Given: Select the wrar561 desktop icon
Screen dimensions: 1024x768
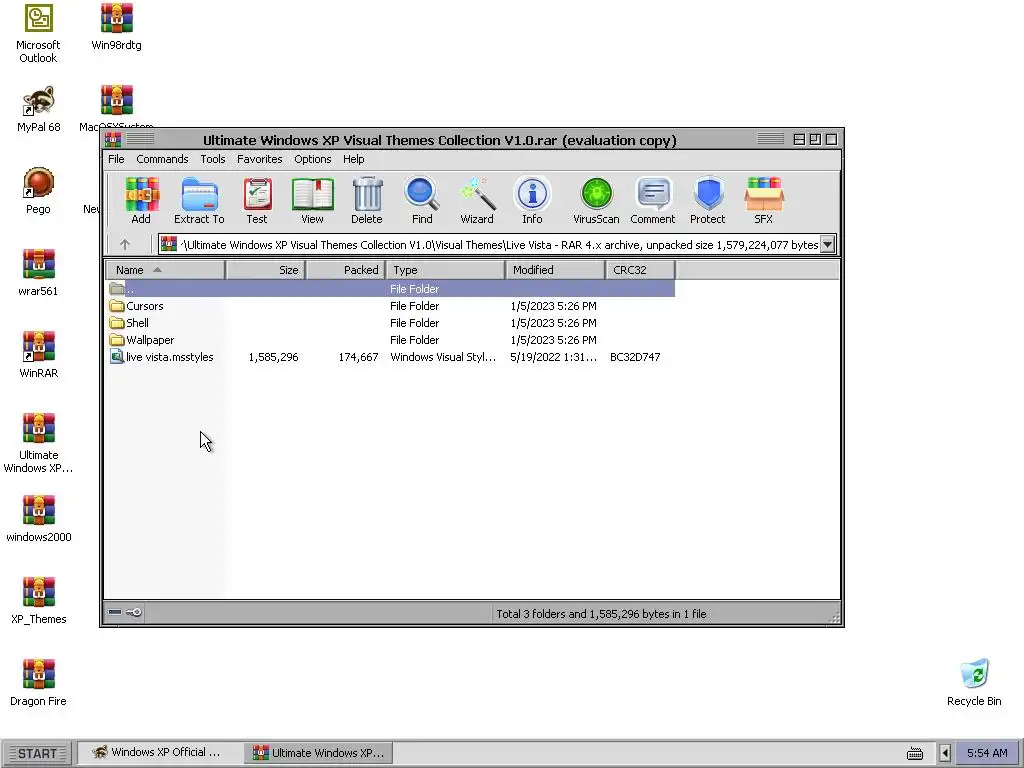Looking at the screenshot, I should (38, 273).
